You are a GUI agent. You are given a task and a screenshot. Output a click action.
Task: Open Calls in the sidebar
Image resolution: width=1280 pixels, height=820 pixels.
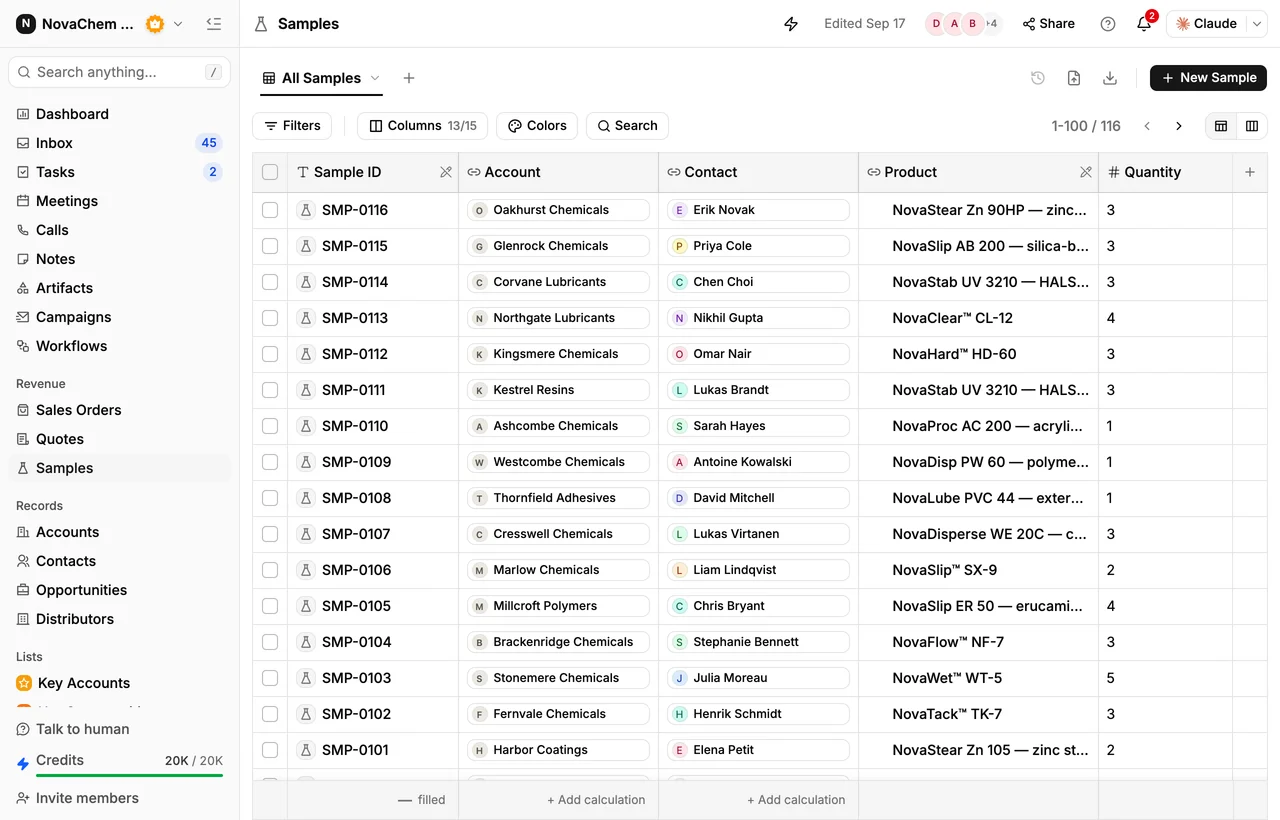[x=120, y=230]
